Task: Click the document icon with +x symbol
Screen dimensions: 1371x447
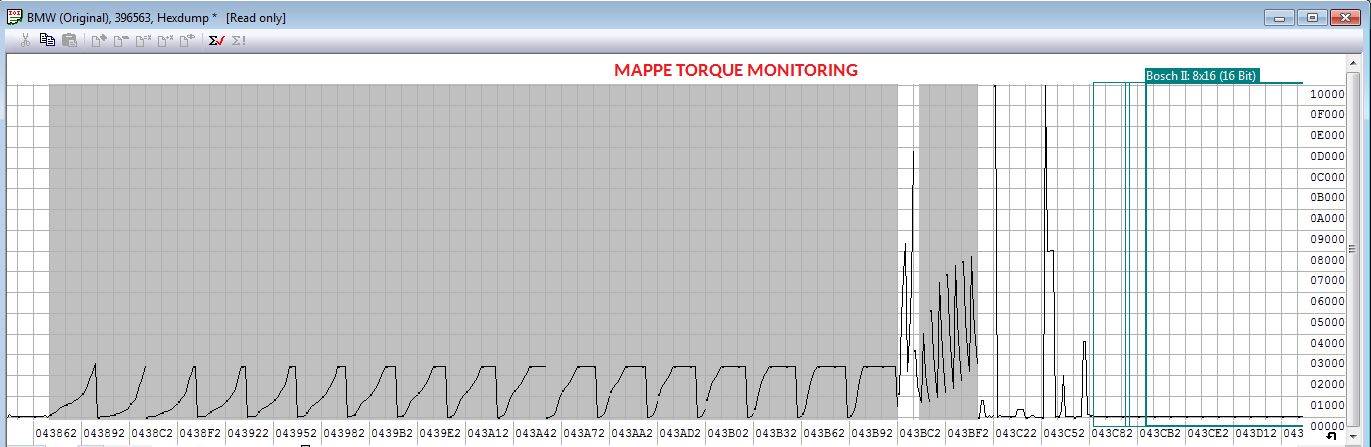Action: point(165,41)
